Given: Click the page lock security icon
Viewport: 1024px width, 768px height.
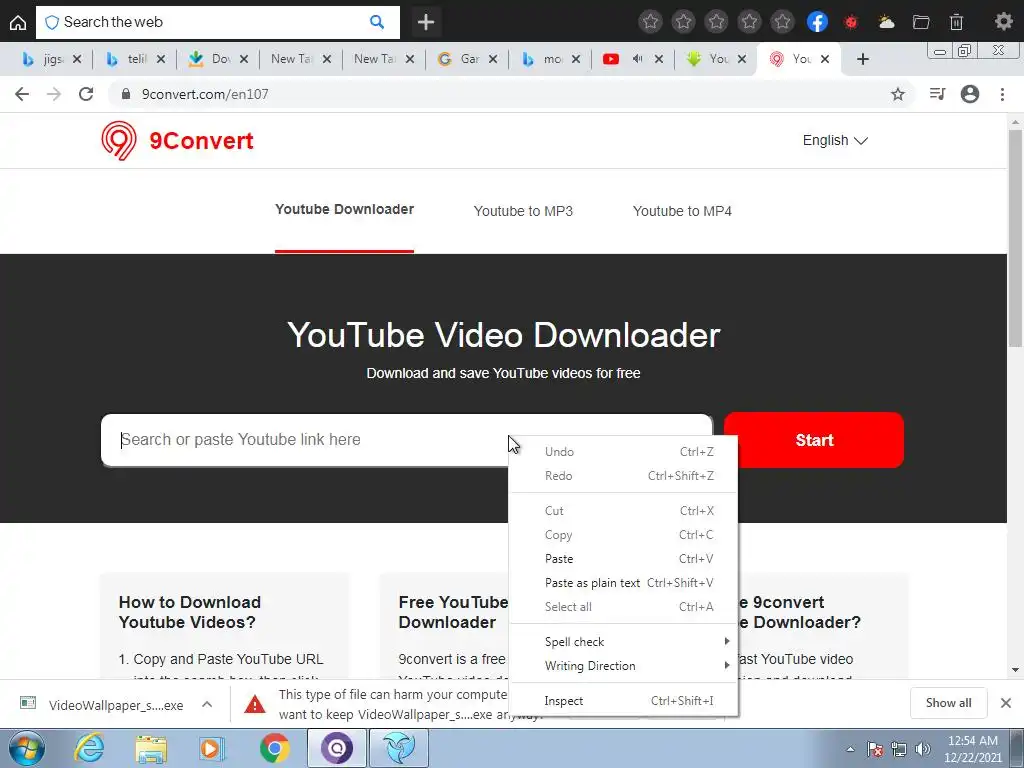Looking at the screenshot, I should (126, 94).
